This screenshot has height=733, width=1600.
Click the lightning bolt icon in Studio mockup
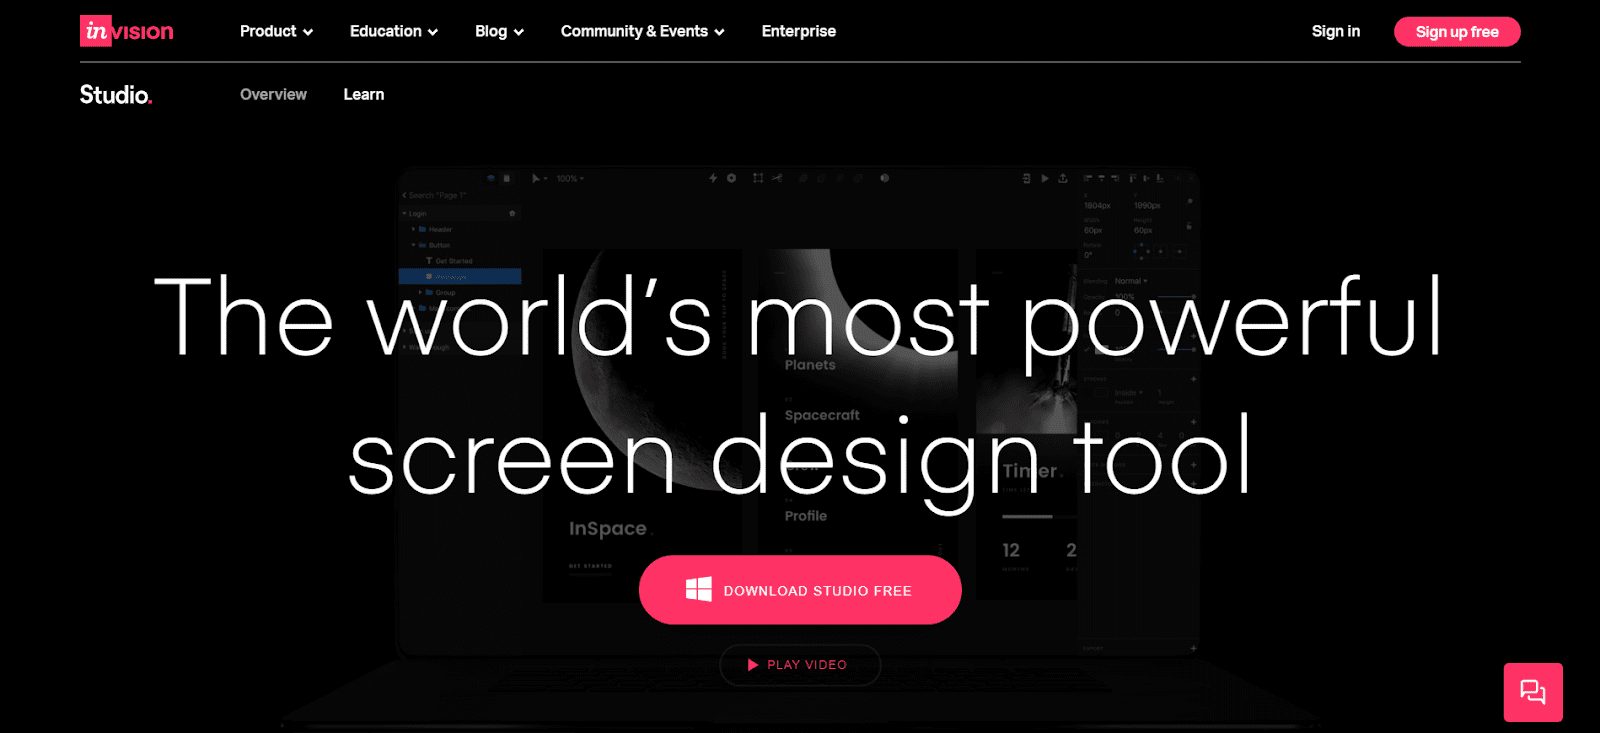tap(713, 178)
